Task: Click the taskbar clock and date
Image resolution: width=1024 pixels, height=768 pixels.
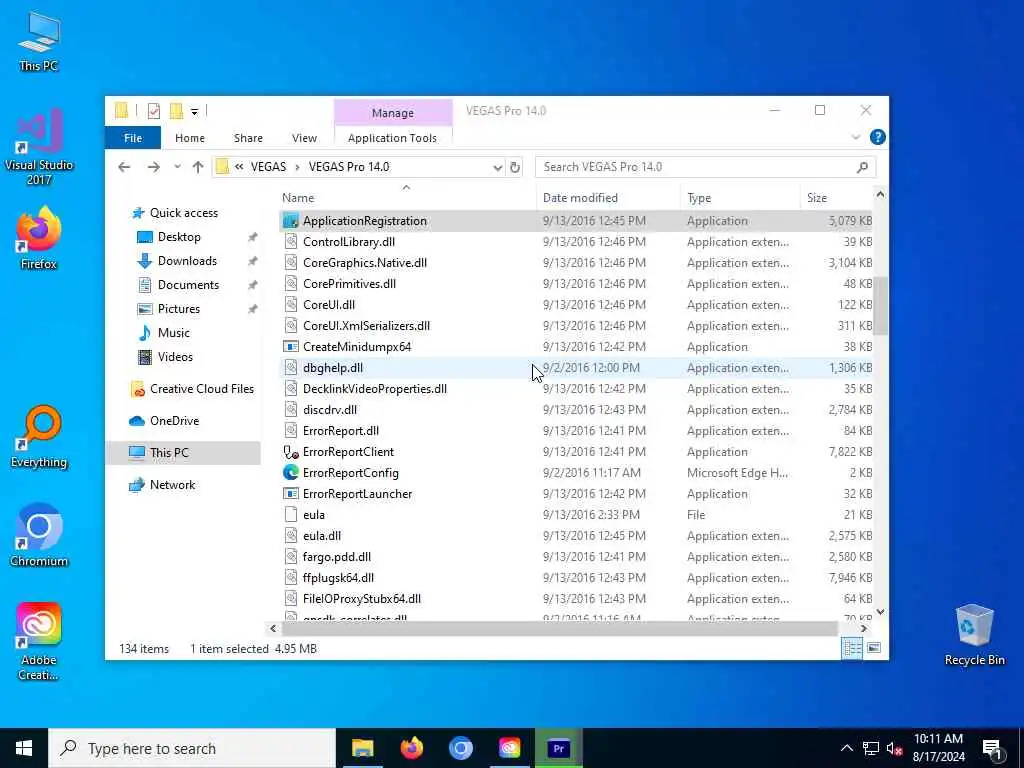Action: pyautogui.click(x=938, y=748)
